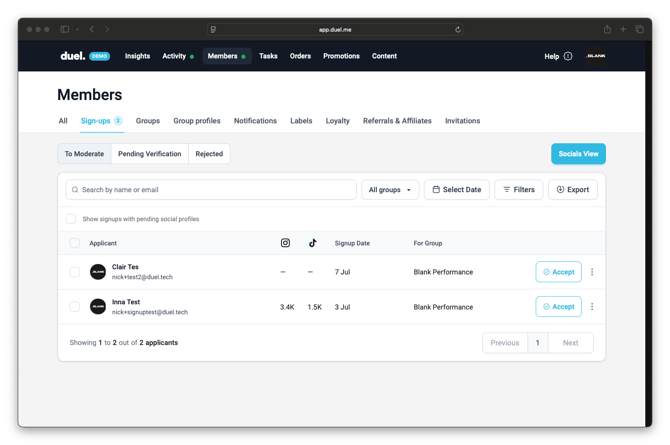Enable Show signups with pending social profiles
This screenshot has width=670, height=445.
[71, 219]
